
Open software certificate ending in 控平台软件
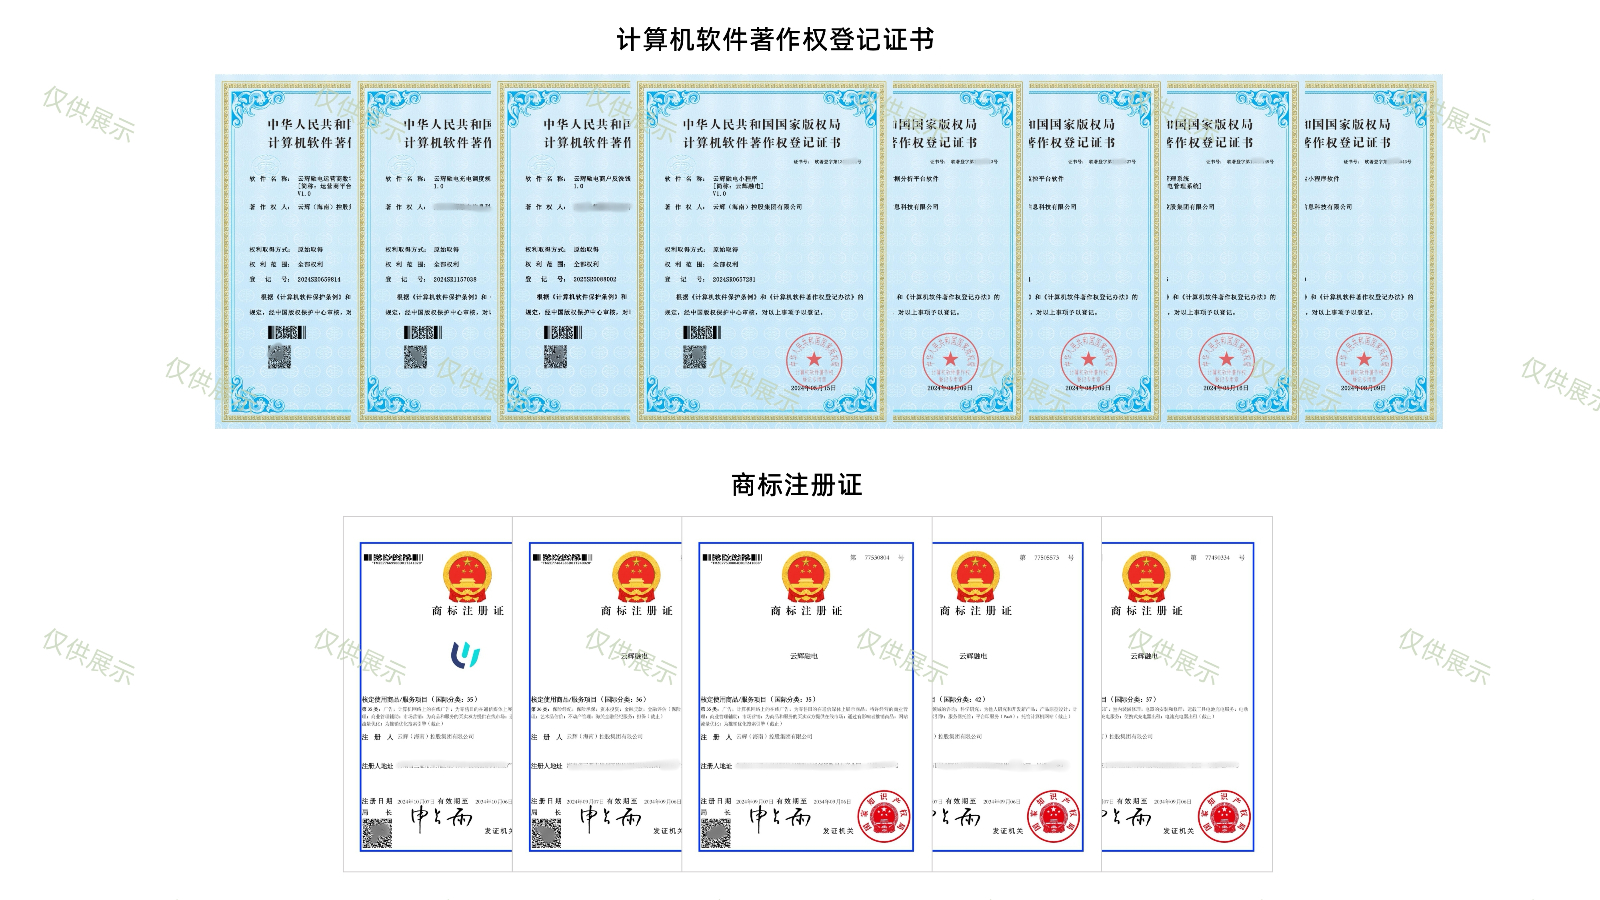point(1093,252)
